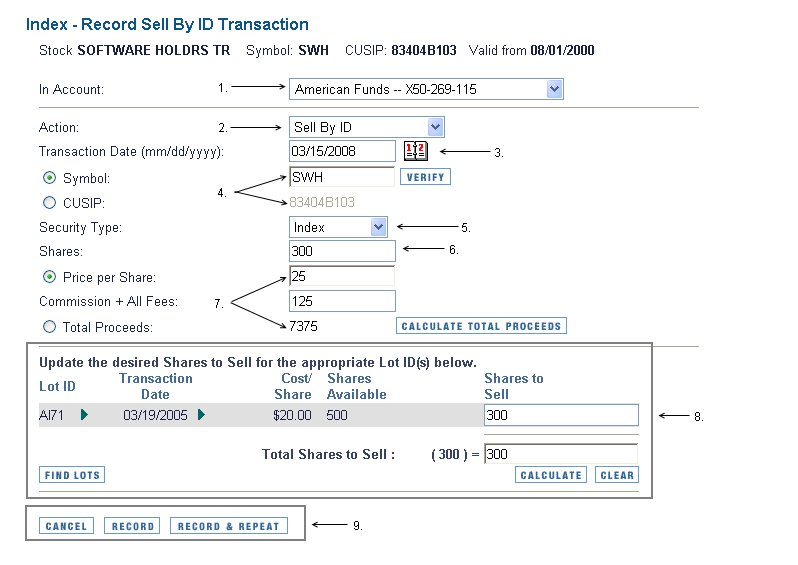Click the Verify button next to symbol

pos(425,177)
